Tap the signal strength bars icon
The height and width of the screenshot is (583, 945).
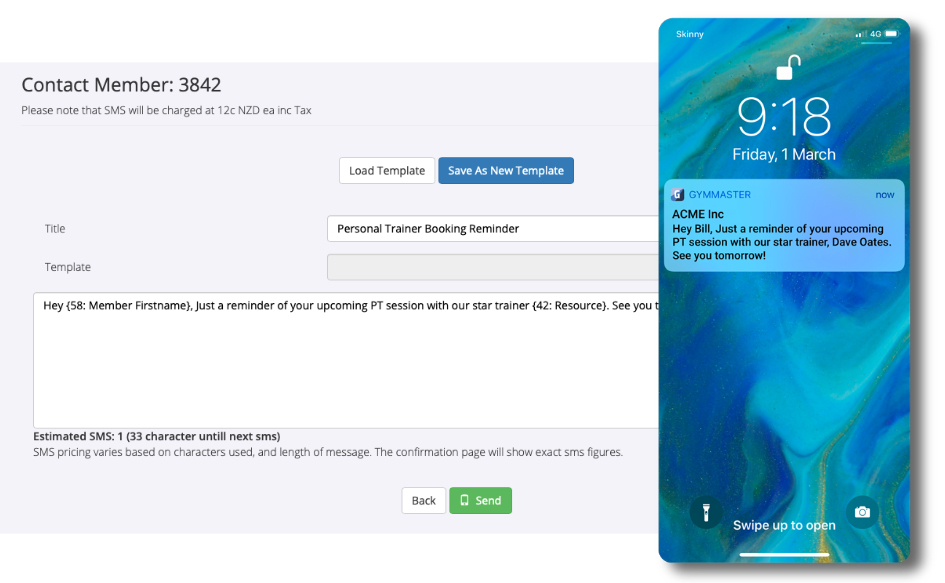pos(861,34)
